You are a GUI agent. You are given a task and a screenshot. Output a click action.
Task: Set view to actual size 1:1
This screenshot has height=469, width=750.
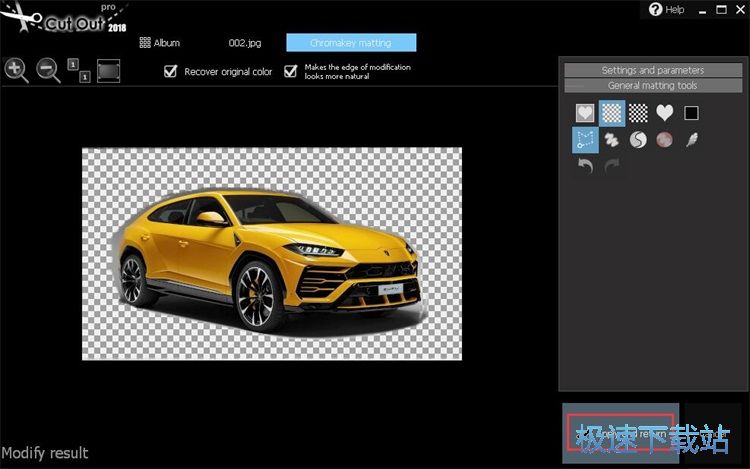[79, 70]
